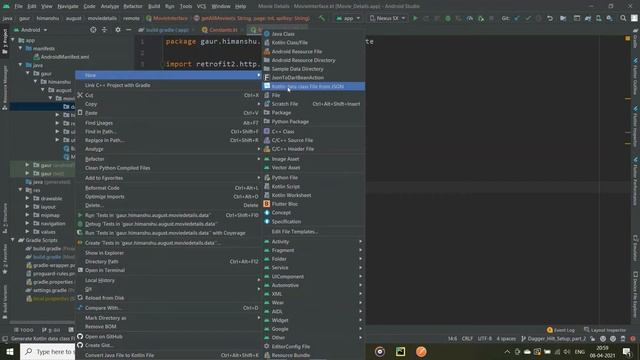Click the UTF-8 encoding indicator
Image resolution: width=640 pixels, height=360 pixels.
[485, 339]
